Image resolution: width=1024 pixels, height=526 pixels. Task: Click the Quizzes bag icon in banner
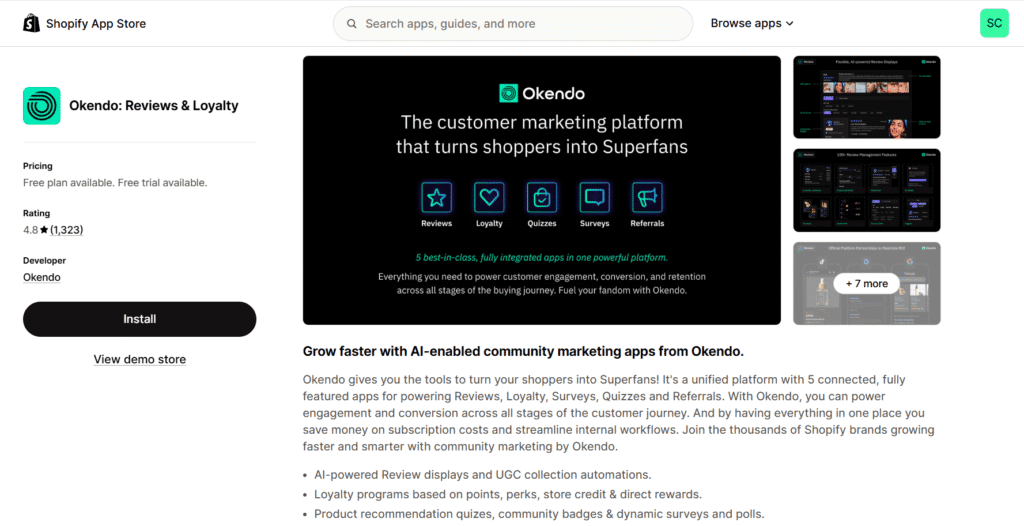tap(542, 197)
